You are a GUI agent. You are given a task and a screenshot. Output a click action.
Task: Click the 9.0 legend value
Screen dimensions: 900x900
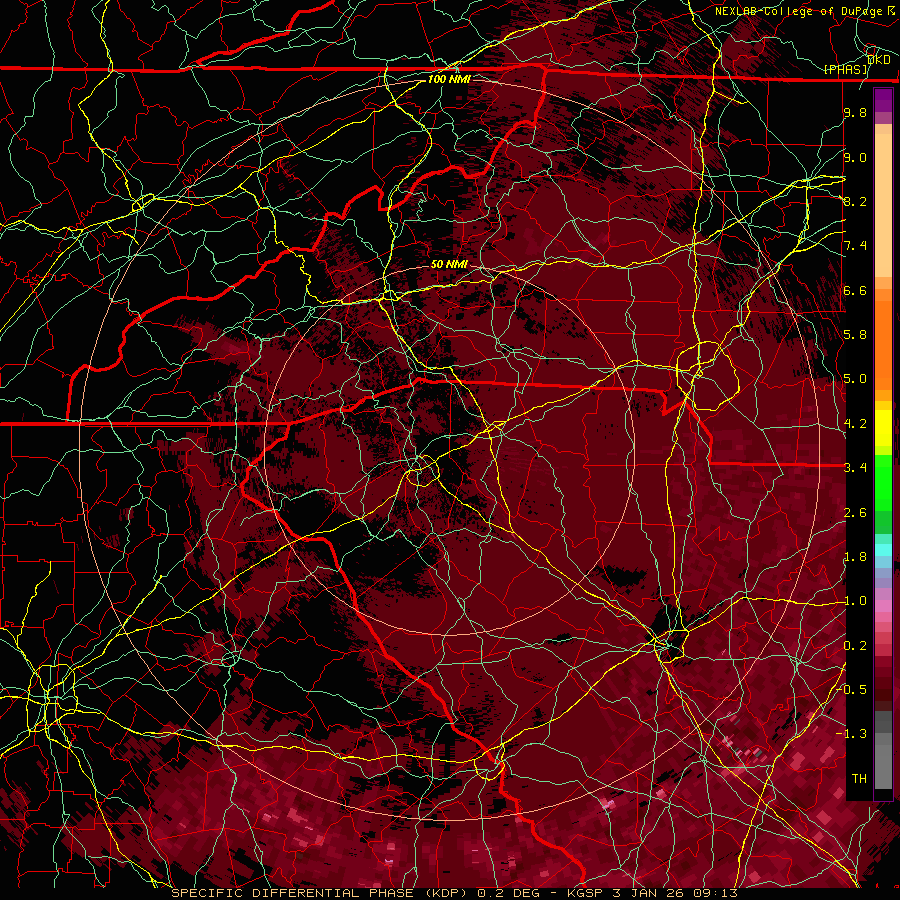(x=855, y=157)
